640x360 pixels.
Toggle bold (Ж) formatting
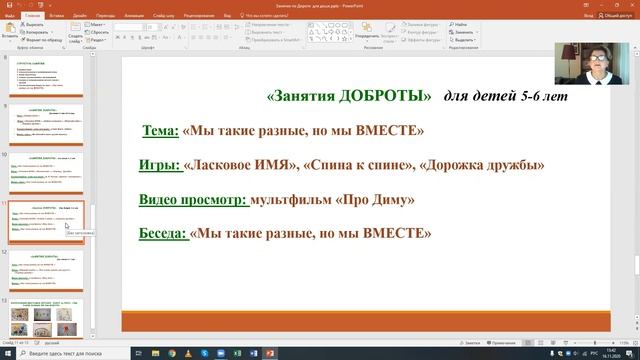(118, 38)
